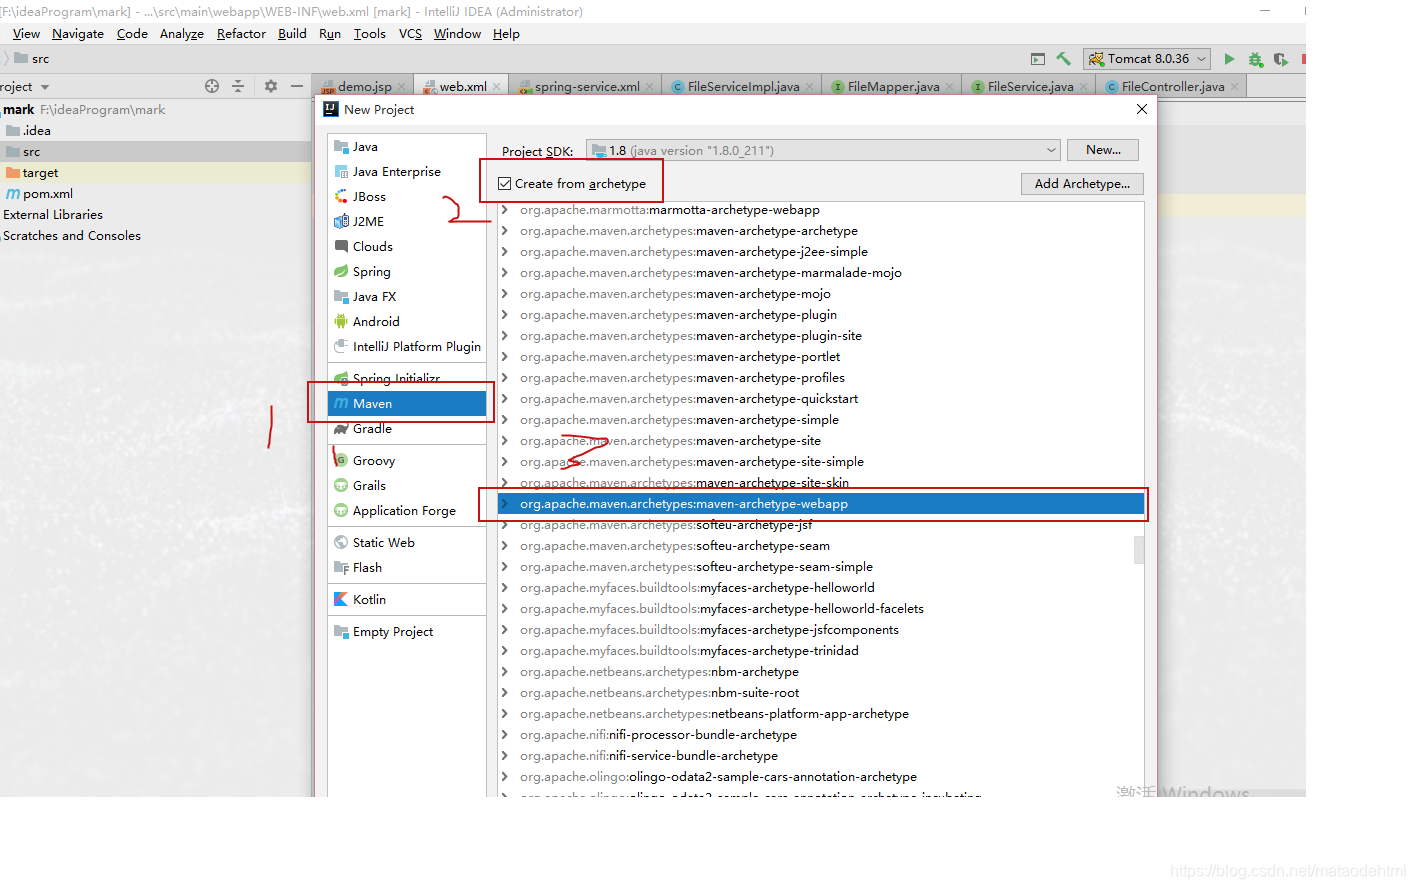This screenshot has width=1415, height=889.
Task: Expand nbm-suite-root archetype
Action: 505,693
